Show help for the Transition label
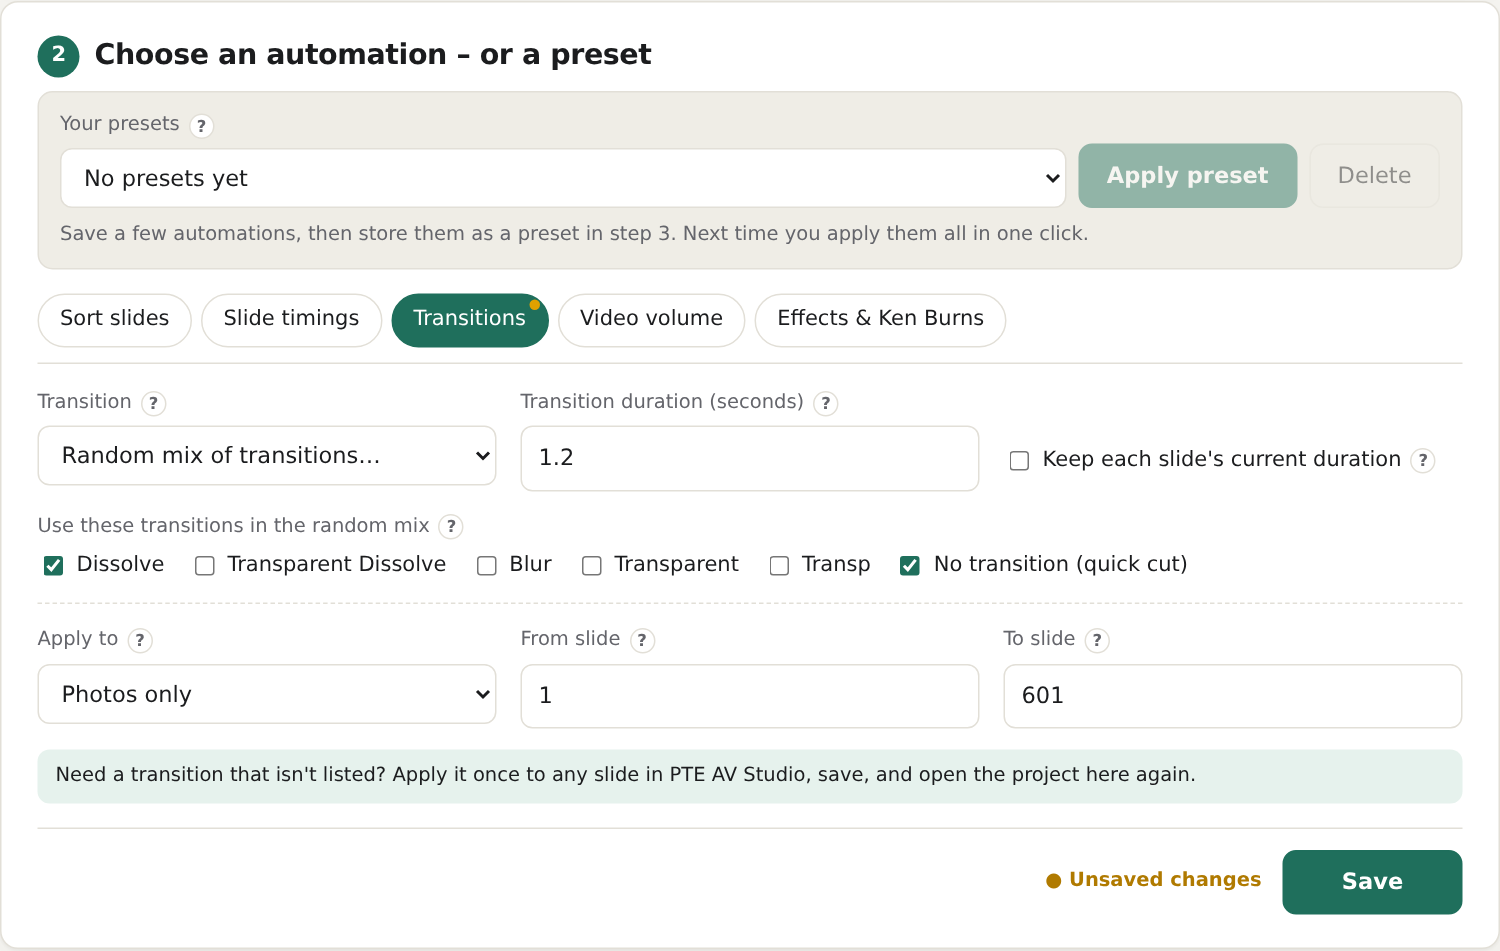The image size is (1500, 951). [153, 403]
